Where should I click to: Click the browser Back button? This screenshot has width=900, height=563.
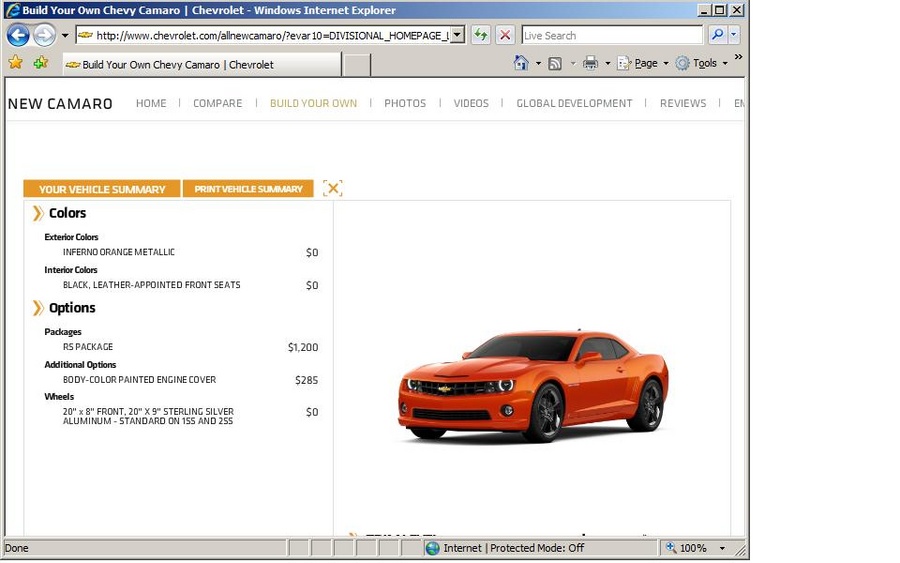(18, 35)
